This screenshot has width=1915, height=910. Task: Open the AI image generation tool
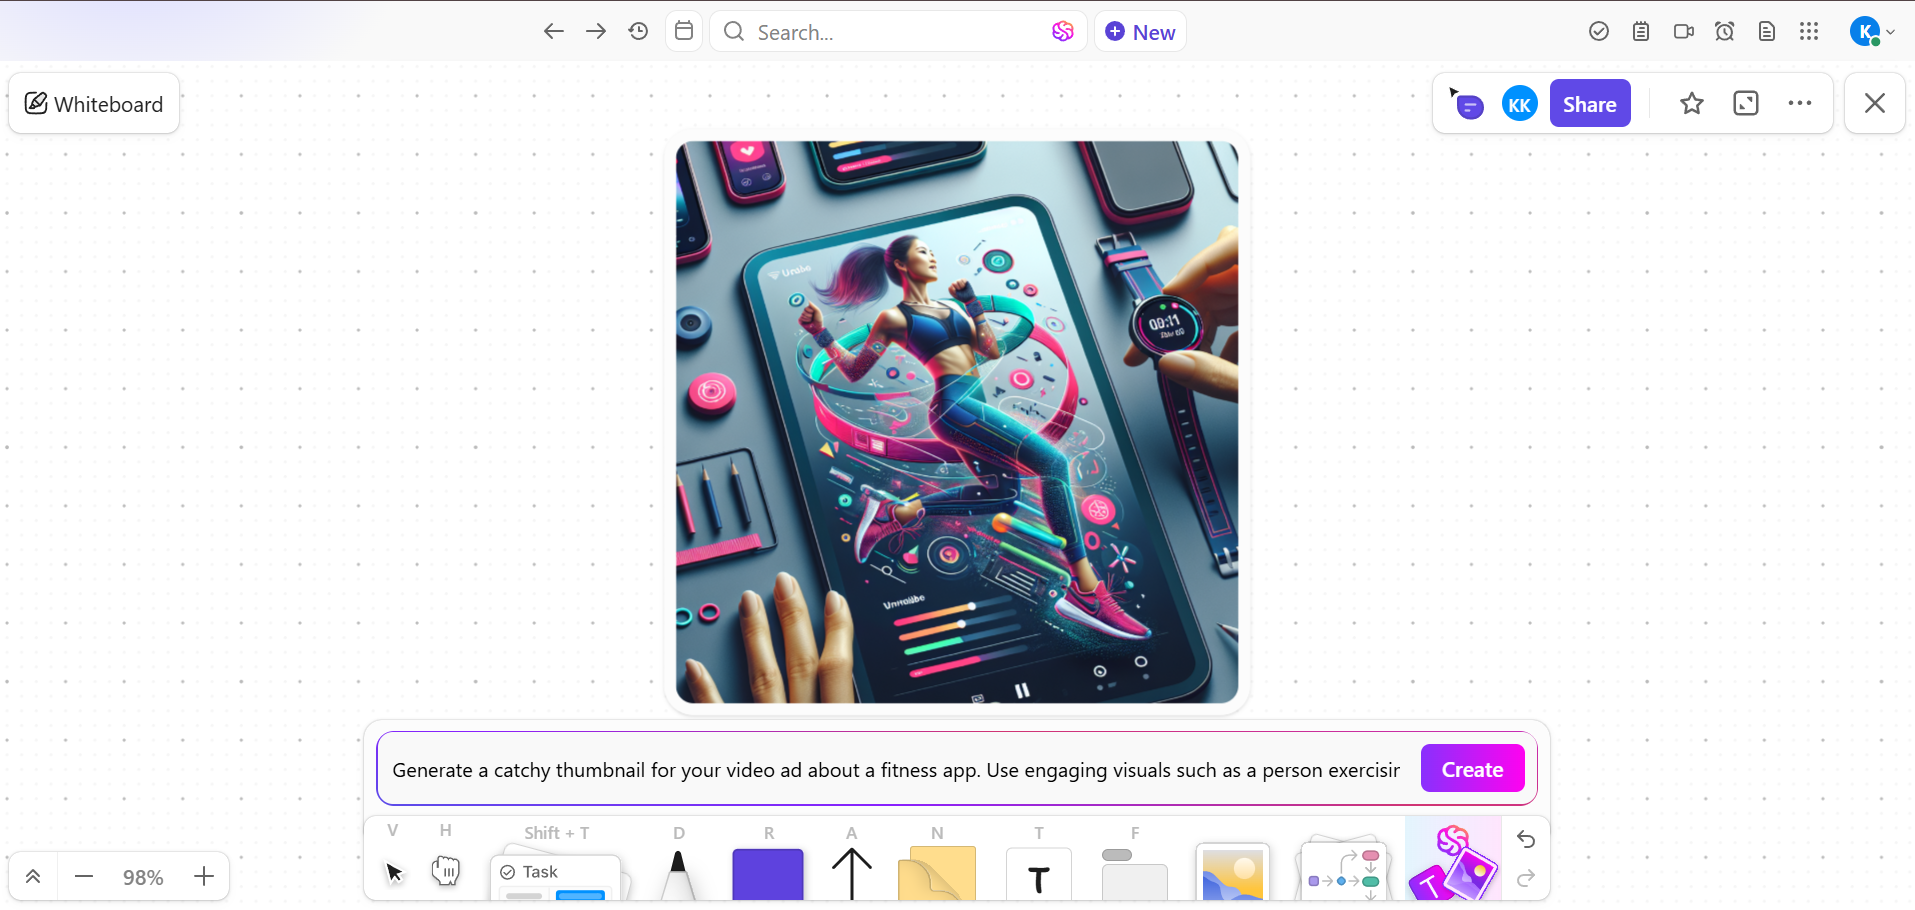tap(1452, 872)
